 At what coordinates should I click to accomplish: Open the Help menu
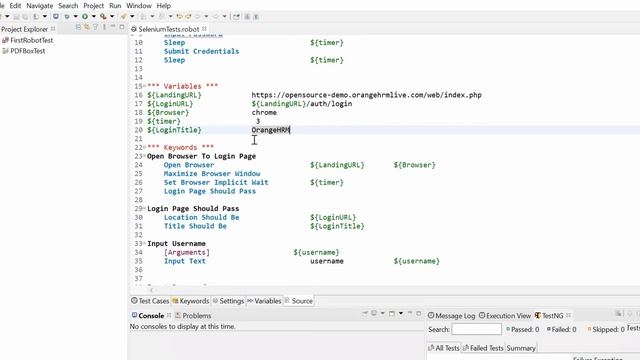click(164, 6)
